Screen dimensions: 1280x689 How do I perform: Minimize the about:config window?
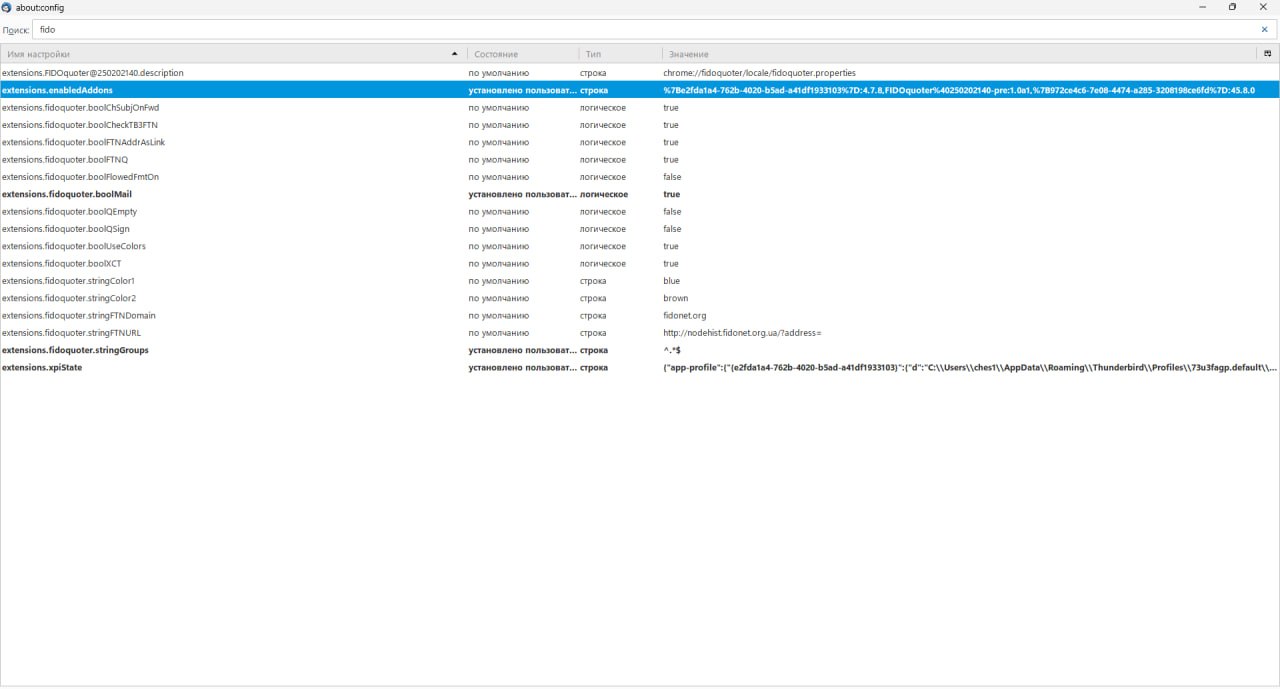pyautogui.click(x=1200, y=7)
